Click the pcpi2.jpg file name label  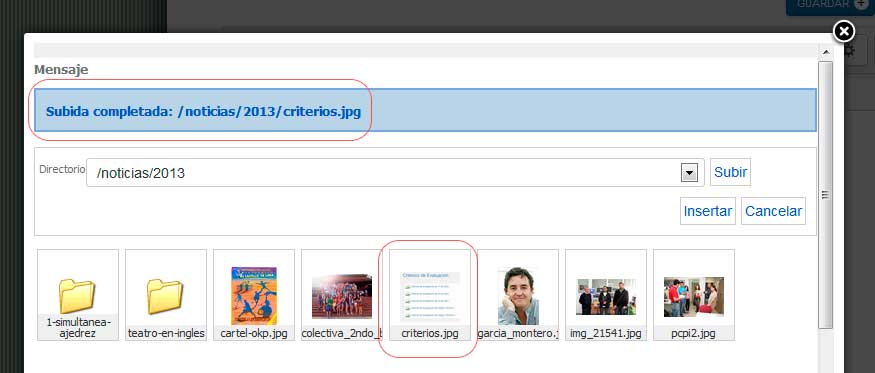694,334
